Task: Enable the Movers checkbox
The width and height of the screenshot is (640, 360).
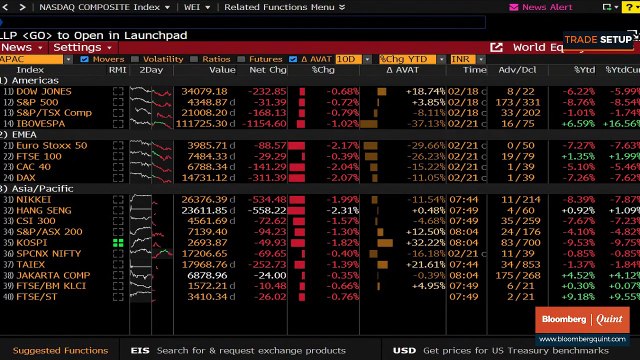Action: (x=84, y=59)
